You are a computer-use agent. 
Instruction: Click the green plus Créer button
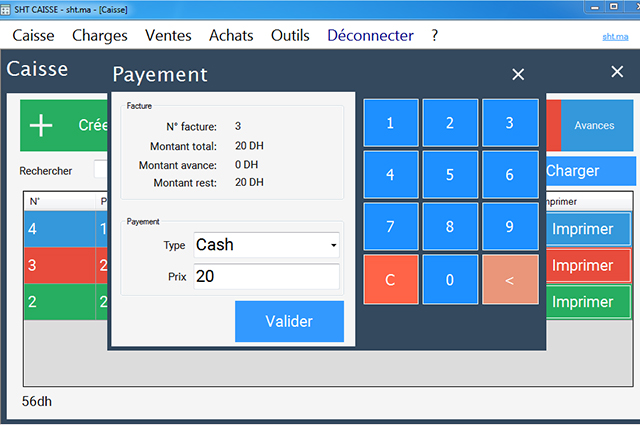(x=64, y=125)
